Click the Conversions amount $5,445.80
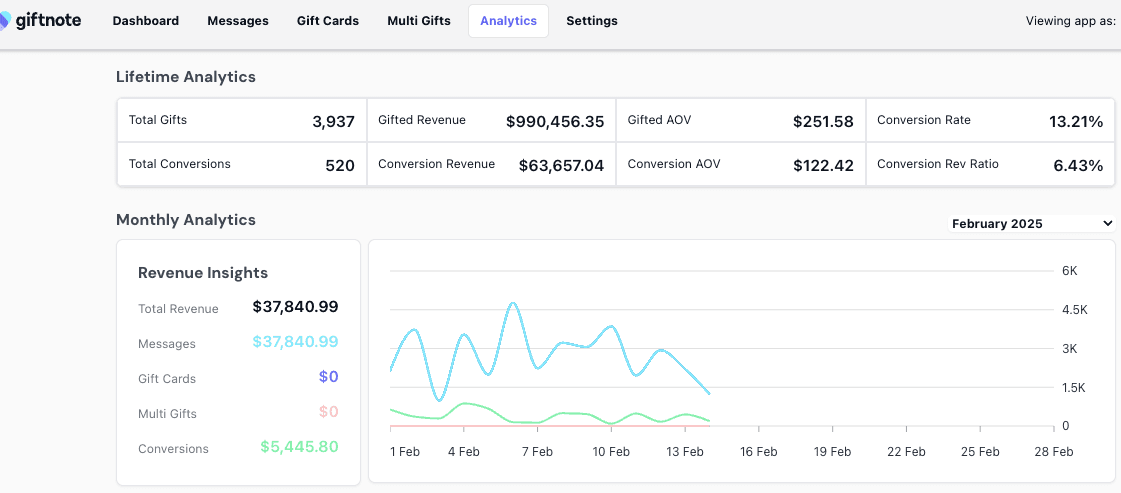 click(x=299, y=447)
